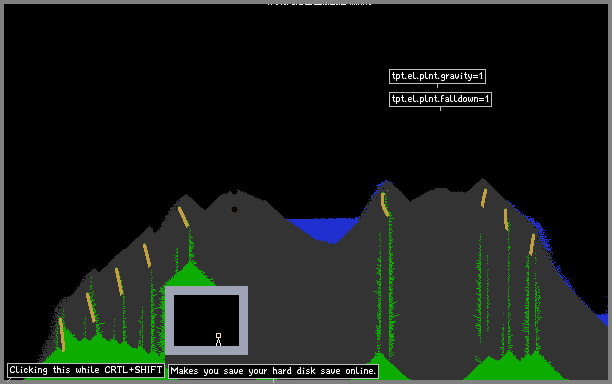
Task: Select the 'Clicking this while CRTL+SHIFT' sign
Action: tap(86, 370)
